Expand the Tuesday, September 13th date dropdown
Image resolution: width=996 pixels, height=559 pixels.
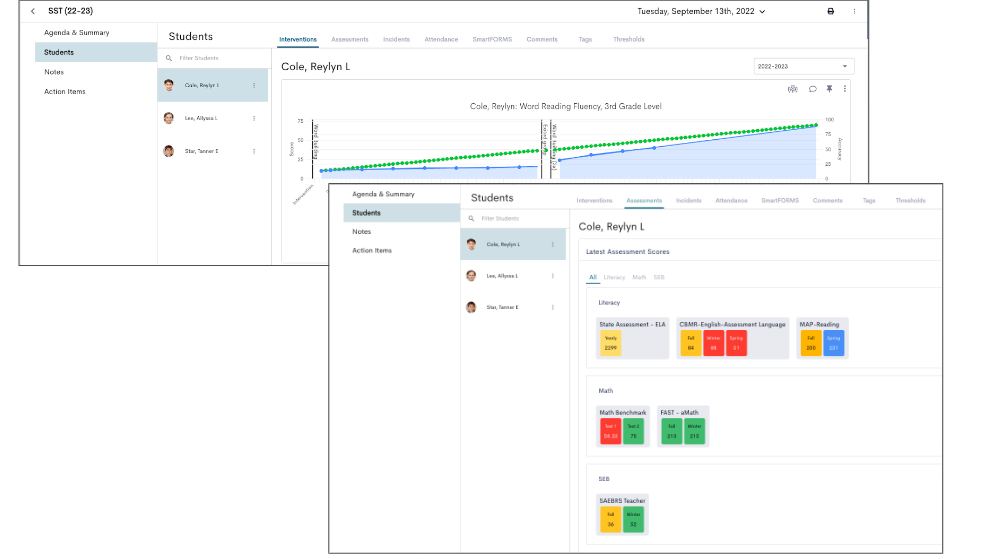(x=701, y=11)
